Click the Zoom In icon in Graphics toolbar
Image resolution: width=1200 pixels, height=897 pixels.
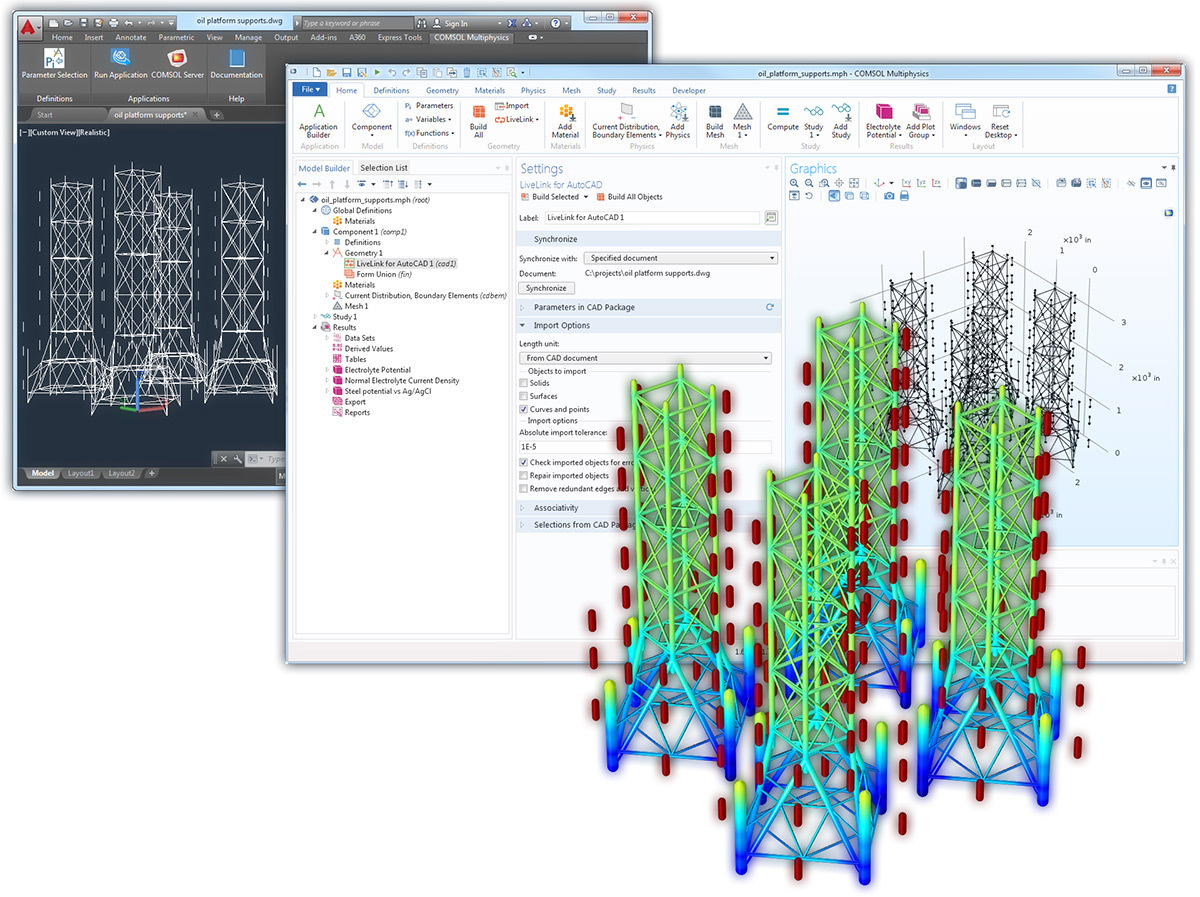tap(794, 183)
